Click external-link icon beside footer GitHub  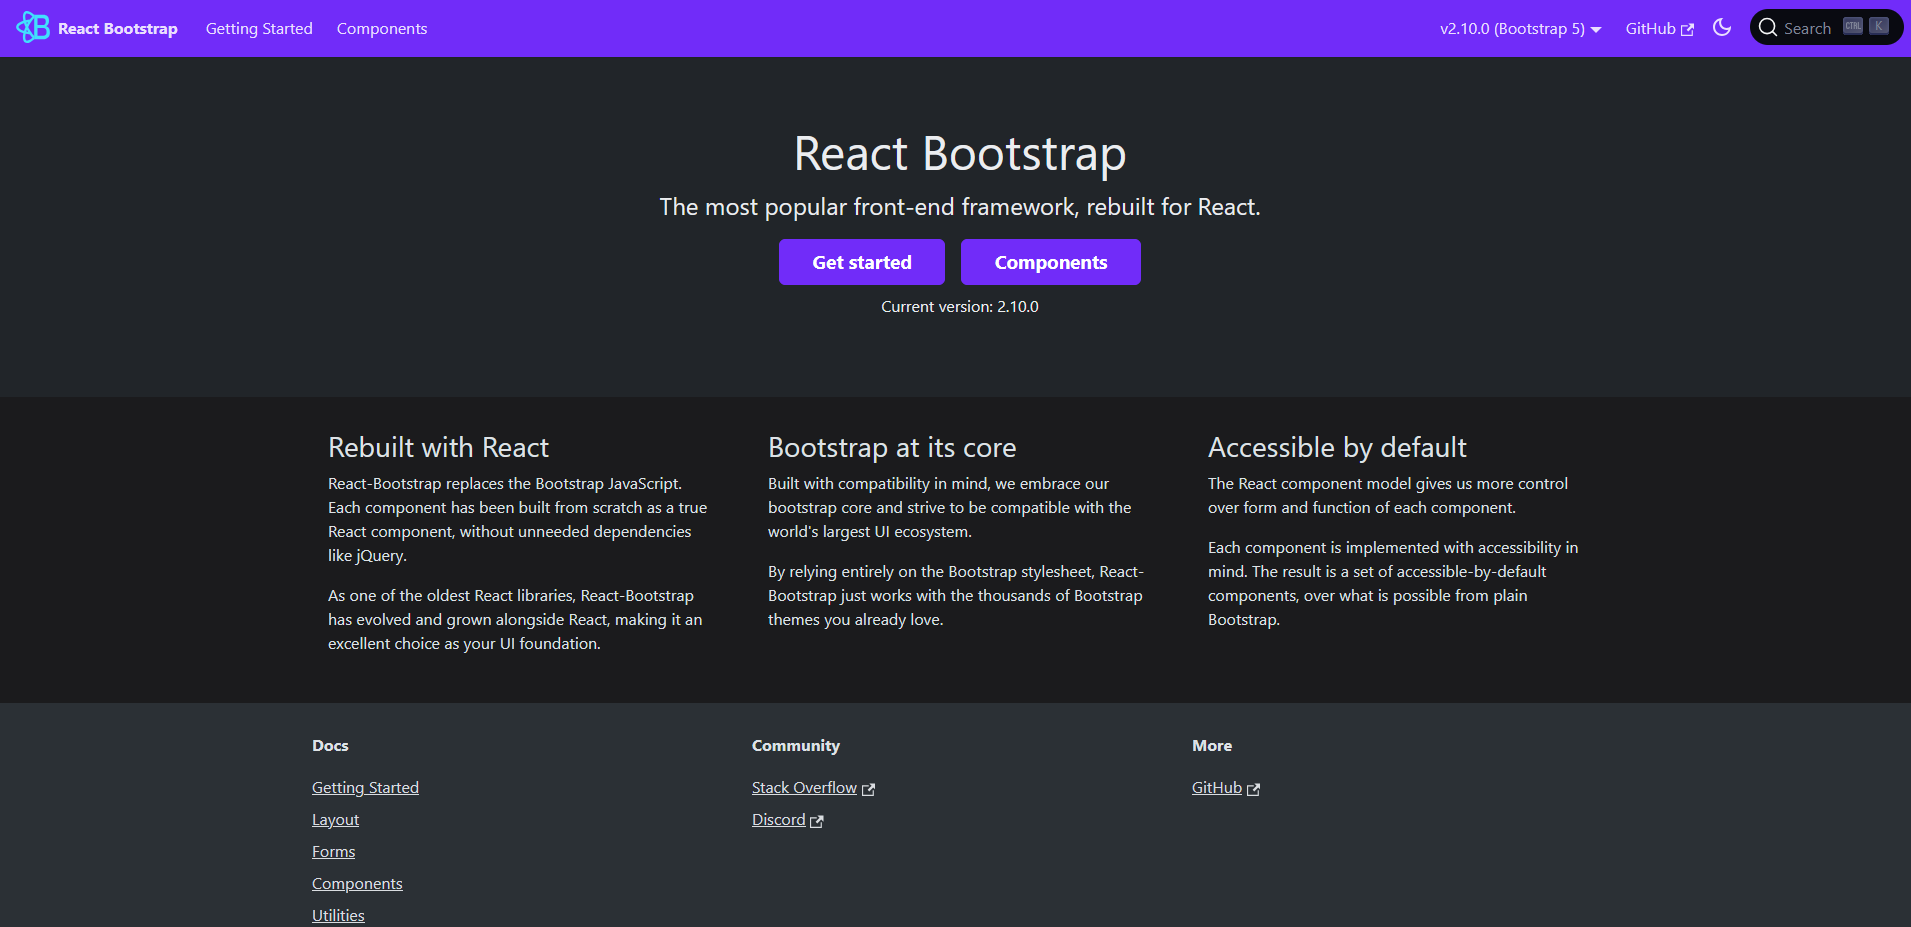(1253, 789)
